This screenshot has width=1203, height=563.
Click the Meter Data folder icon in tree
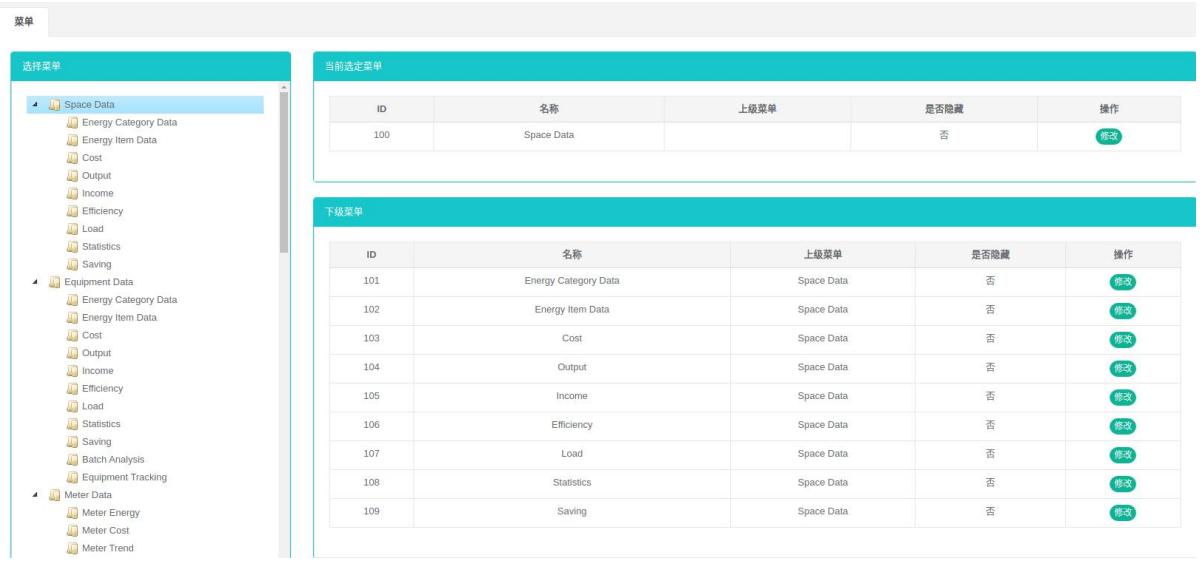click(54, 495)
